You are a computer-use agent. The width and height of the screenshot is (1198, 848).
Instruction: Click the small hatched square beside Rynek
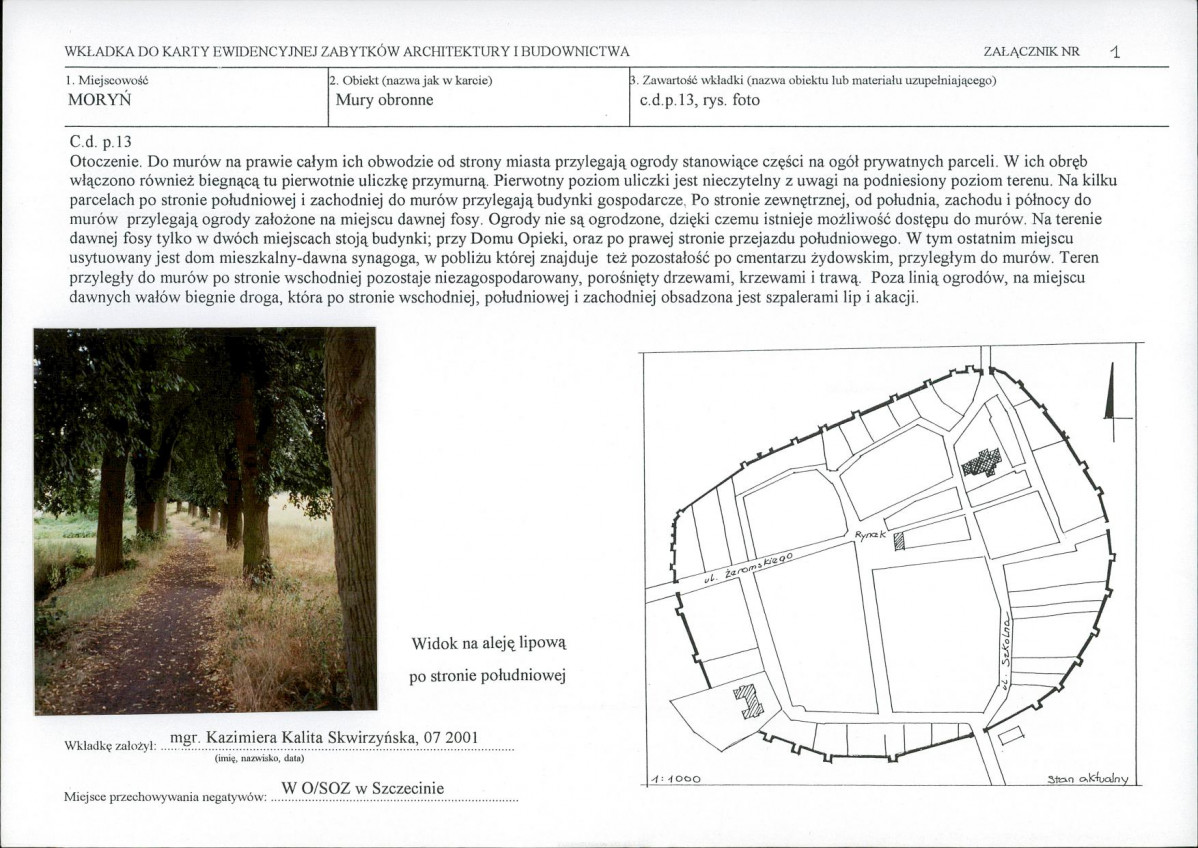click(898, 540)
